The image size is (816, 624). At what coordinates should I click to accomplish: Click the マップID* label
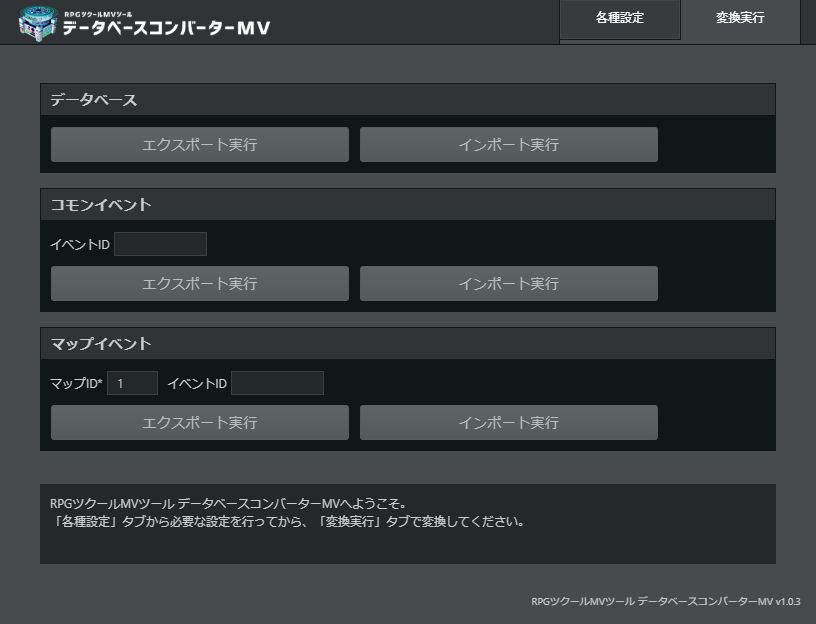click(x=76, y=384)
